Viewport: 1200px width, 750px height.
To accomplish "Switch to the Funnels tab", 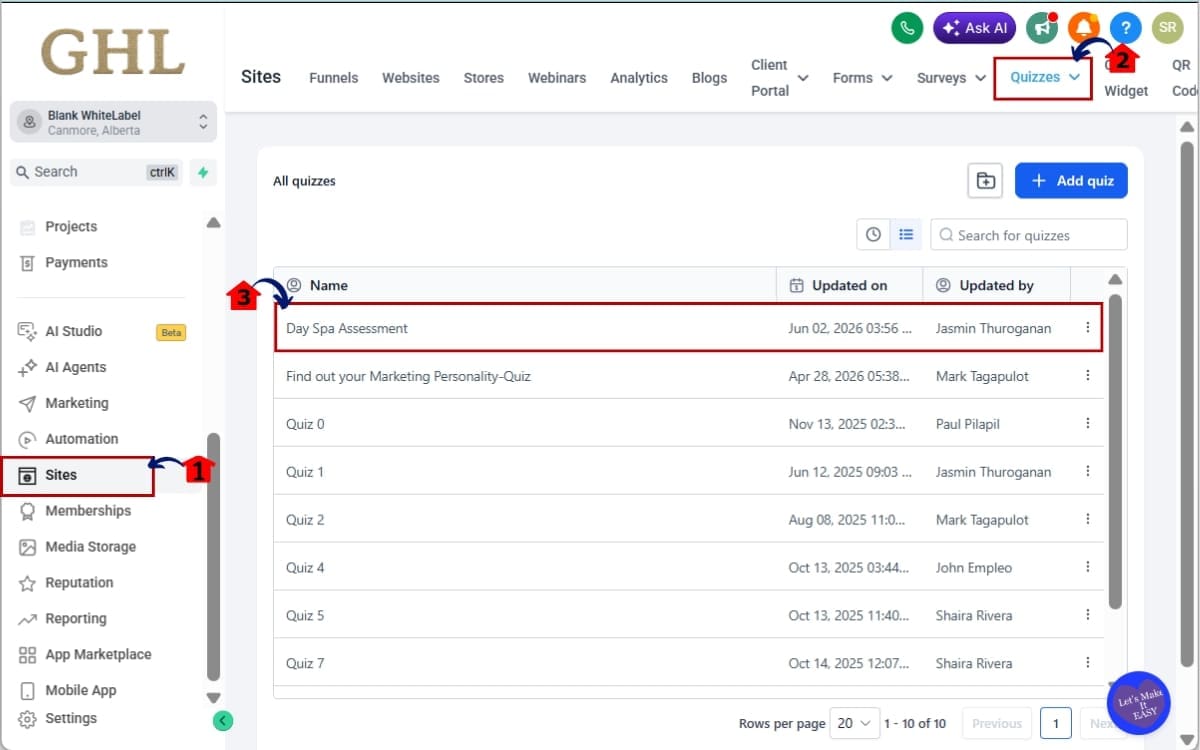I will 333,78.
